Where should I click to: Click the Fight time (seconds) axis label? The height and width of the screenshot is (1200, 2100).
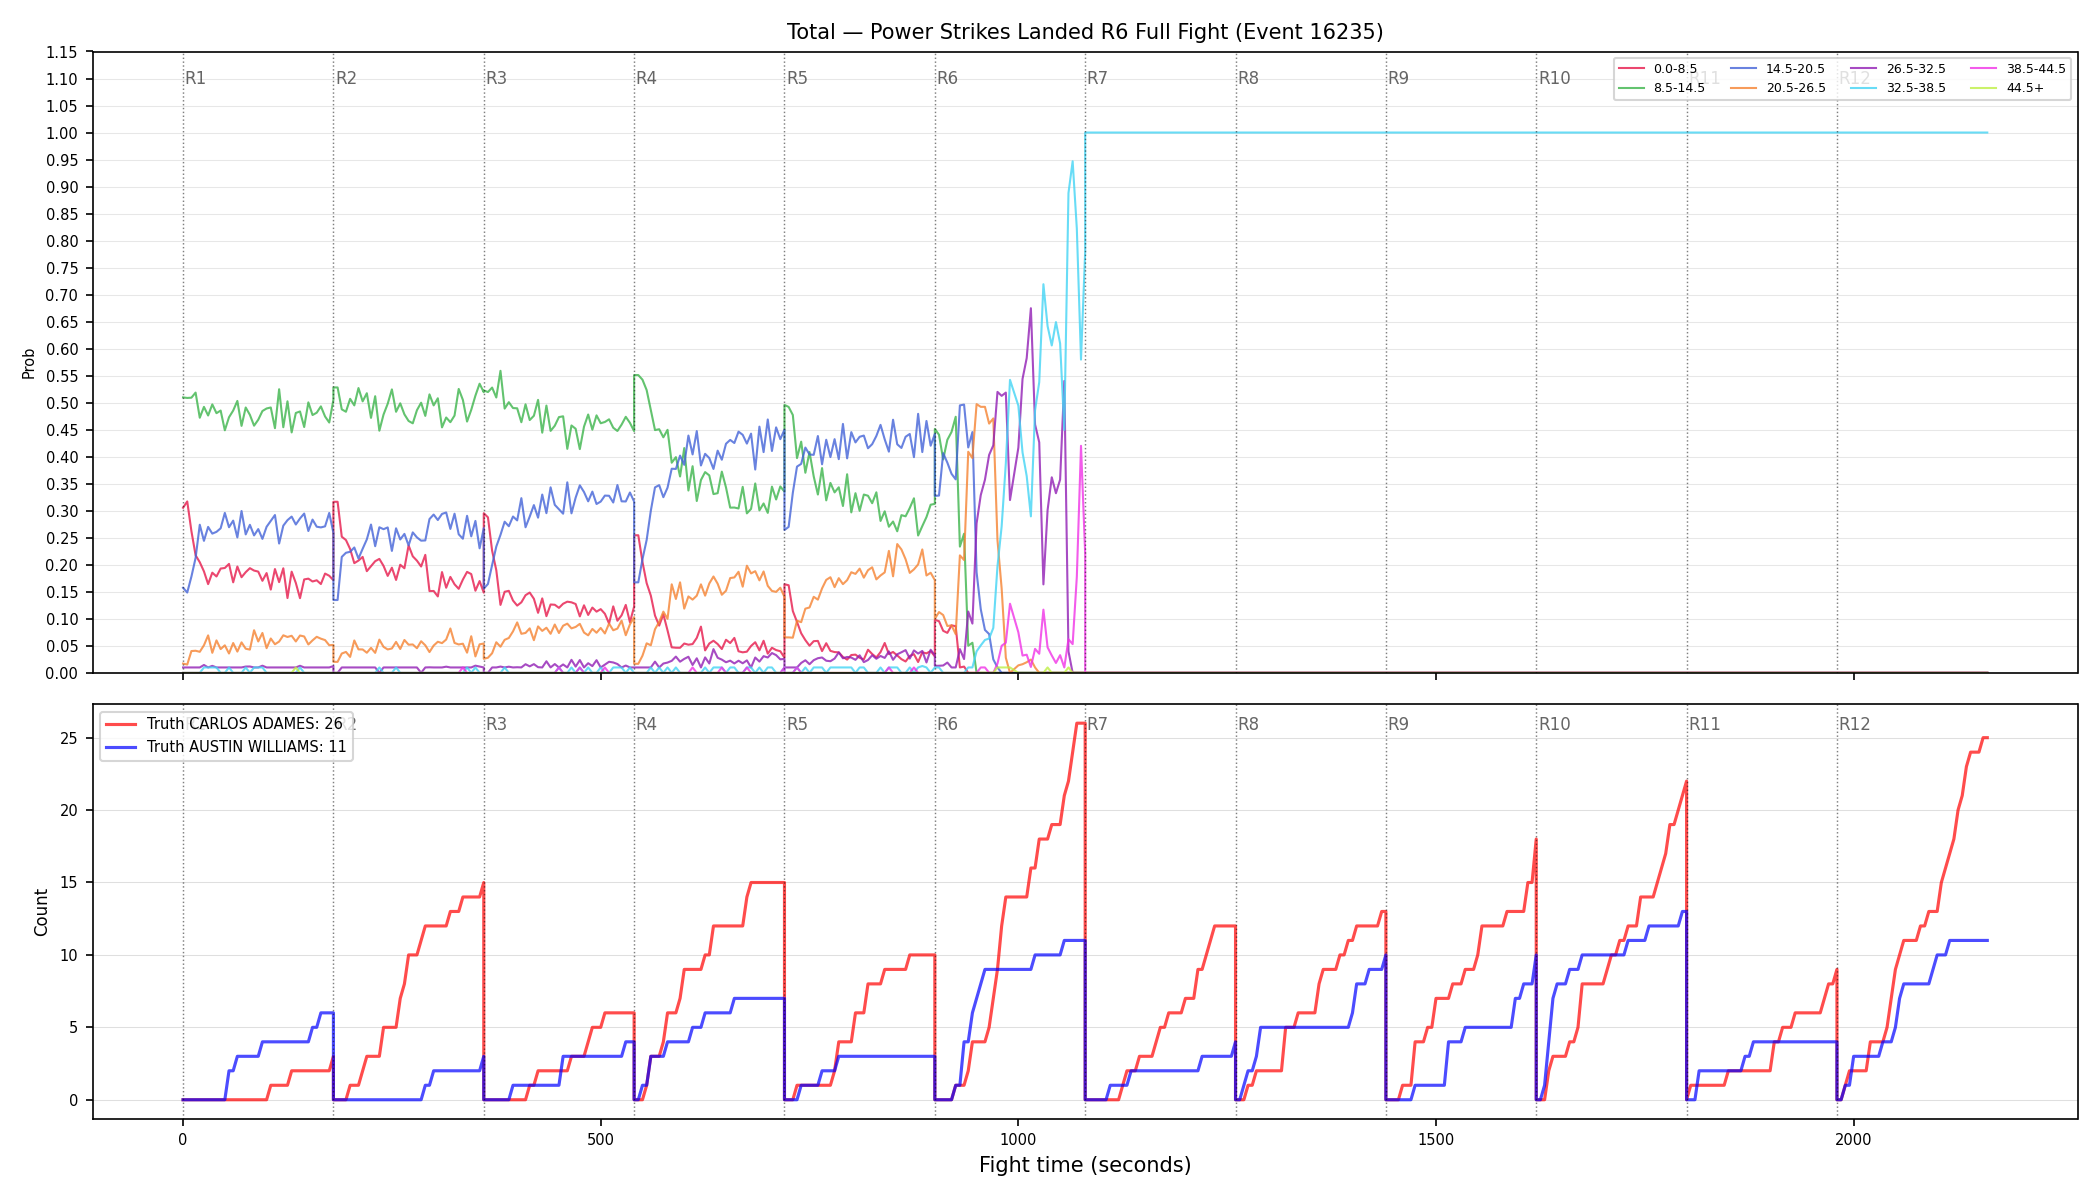click(1085, 1165)
